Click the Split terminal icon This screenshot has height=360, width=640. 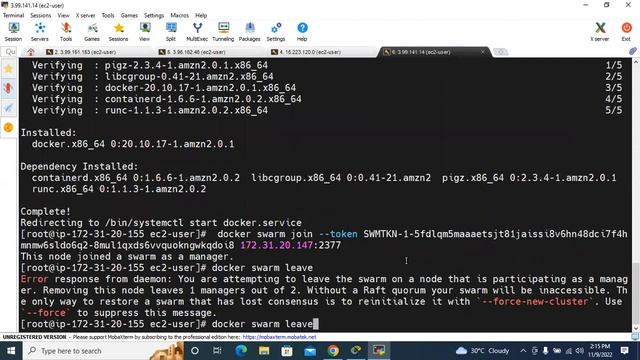171,32
